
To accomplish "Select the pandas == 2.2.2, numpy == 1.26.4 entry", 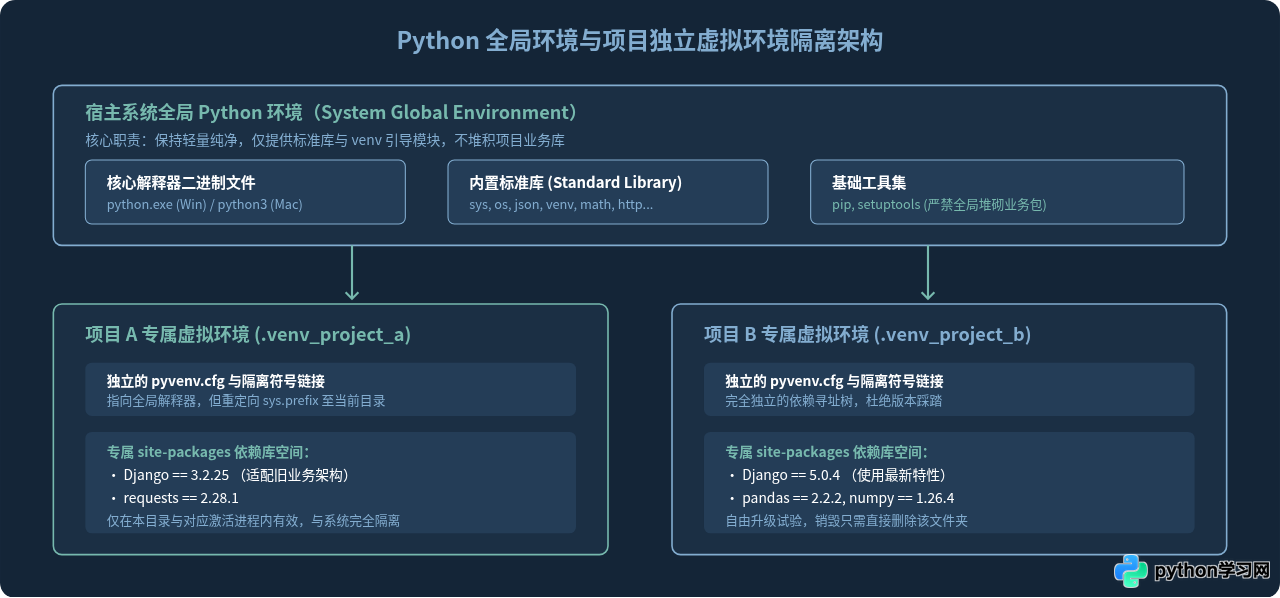I will tap(842, 498).
